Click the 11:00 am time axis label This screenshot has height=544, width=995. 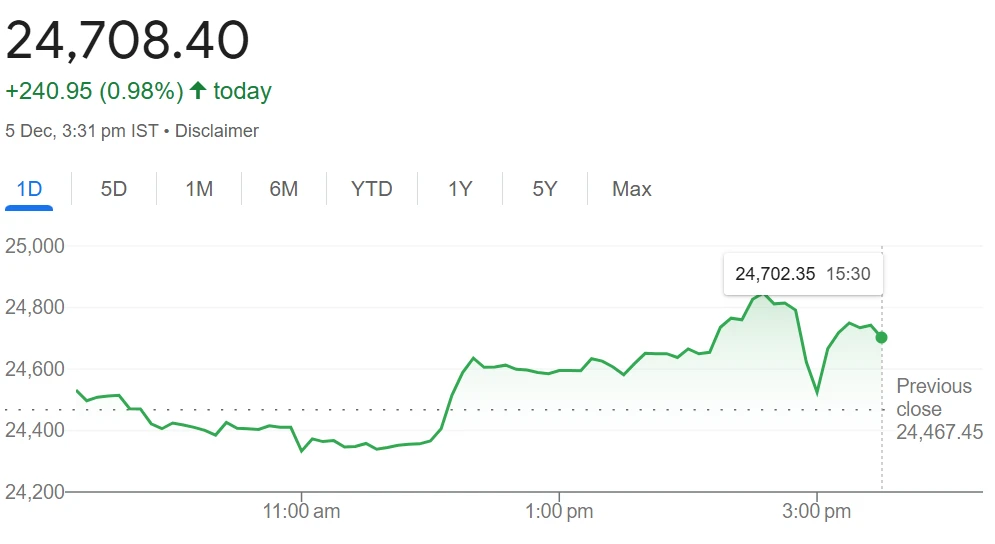coord(301,512)
